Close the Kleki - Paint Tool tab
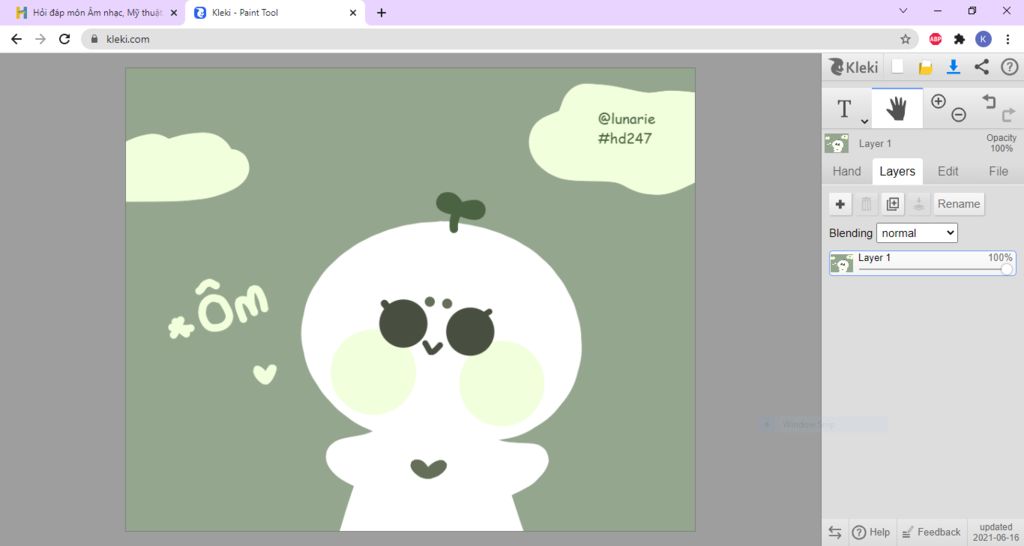 point(353,12)
